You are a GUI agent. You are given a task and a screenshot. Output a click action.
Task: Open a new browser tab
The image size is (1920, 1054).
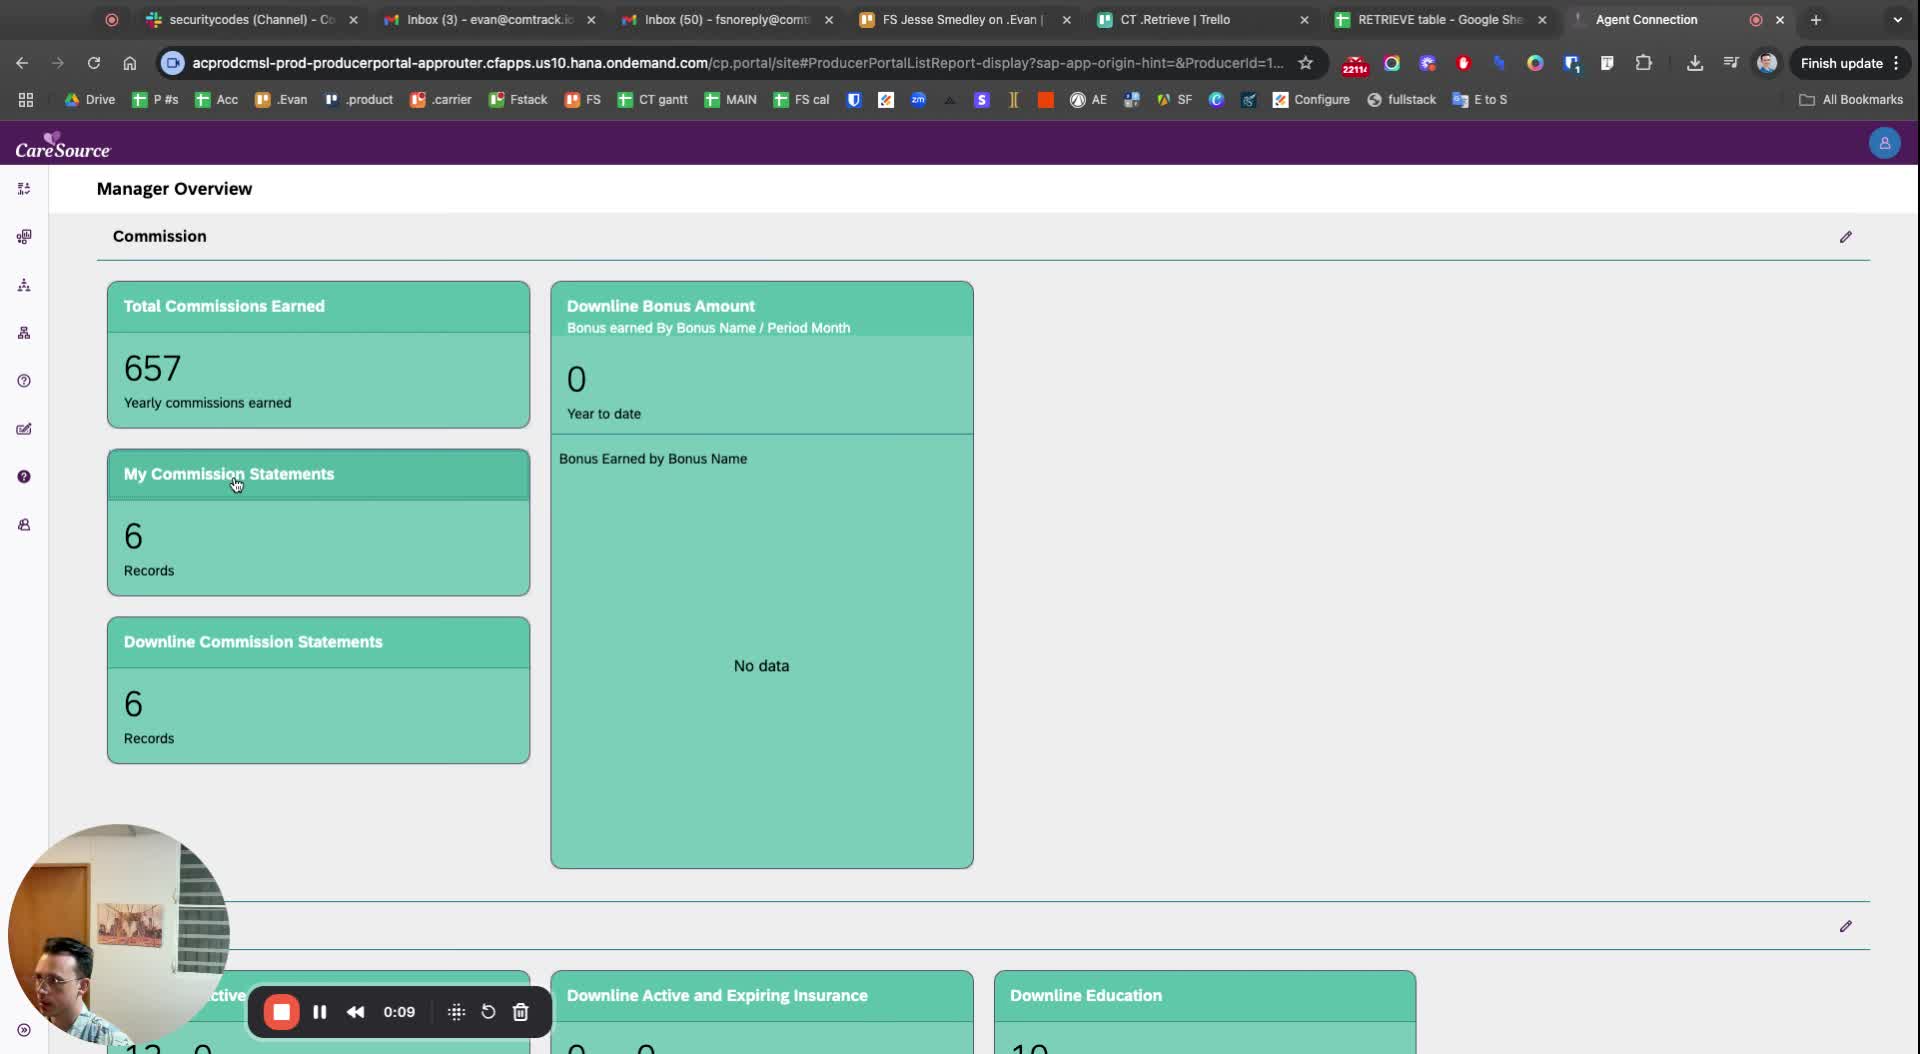click(x=1816, y=20)
